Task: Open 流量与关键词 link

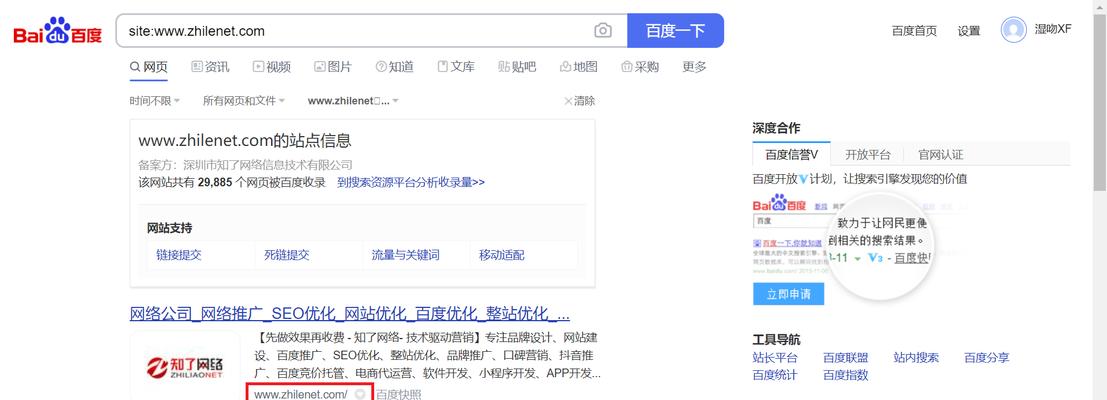Action: pyautogui.click(x=406, y=255)
